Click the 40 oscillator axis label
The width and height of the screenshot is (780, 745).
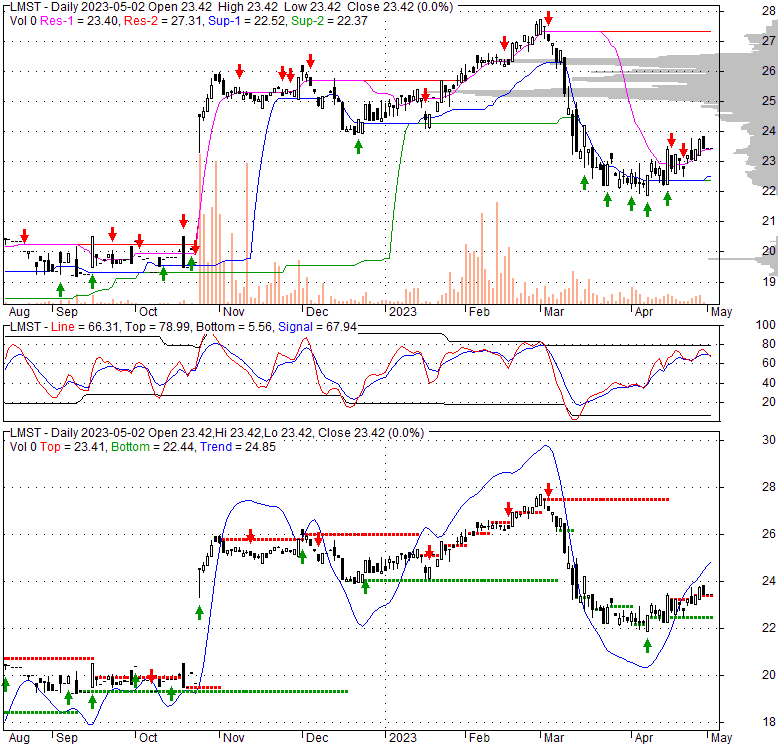(769, 382)
